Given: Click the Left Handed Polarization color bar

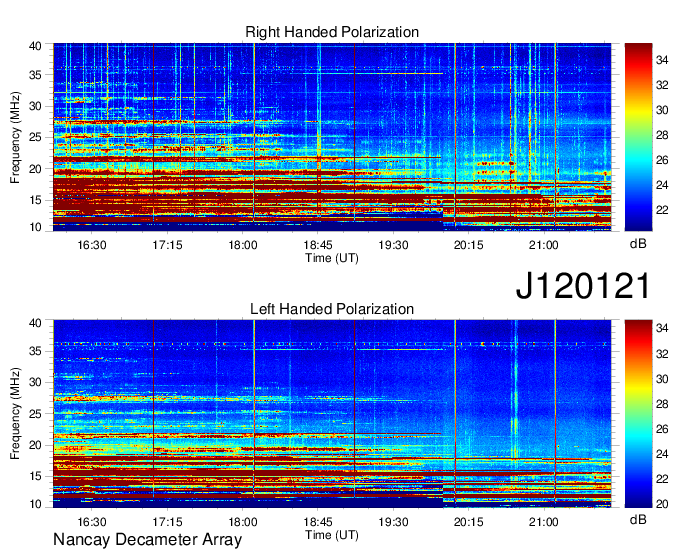Looking at the screenshot, I should (x=638, y=414).
